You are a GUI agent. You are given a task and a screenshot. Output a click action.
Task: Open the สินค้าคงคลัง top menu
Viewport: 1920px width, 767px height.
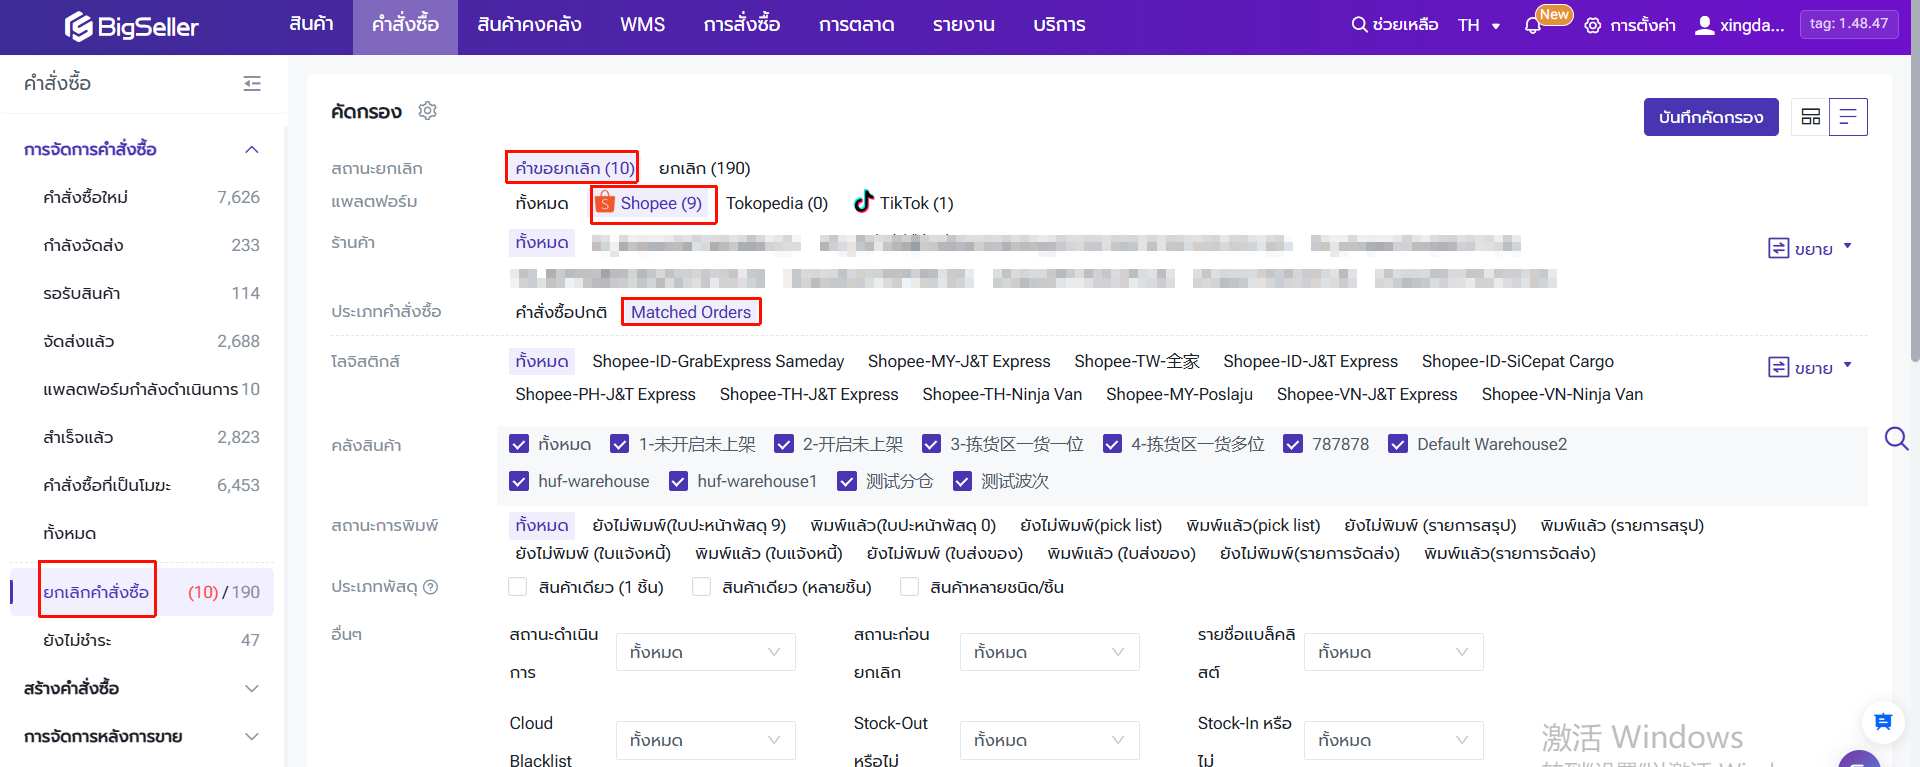point(529,25)
